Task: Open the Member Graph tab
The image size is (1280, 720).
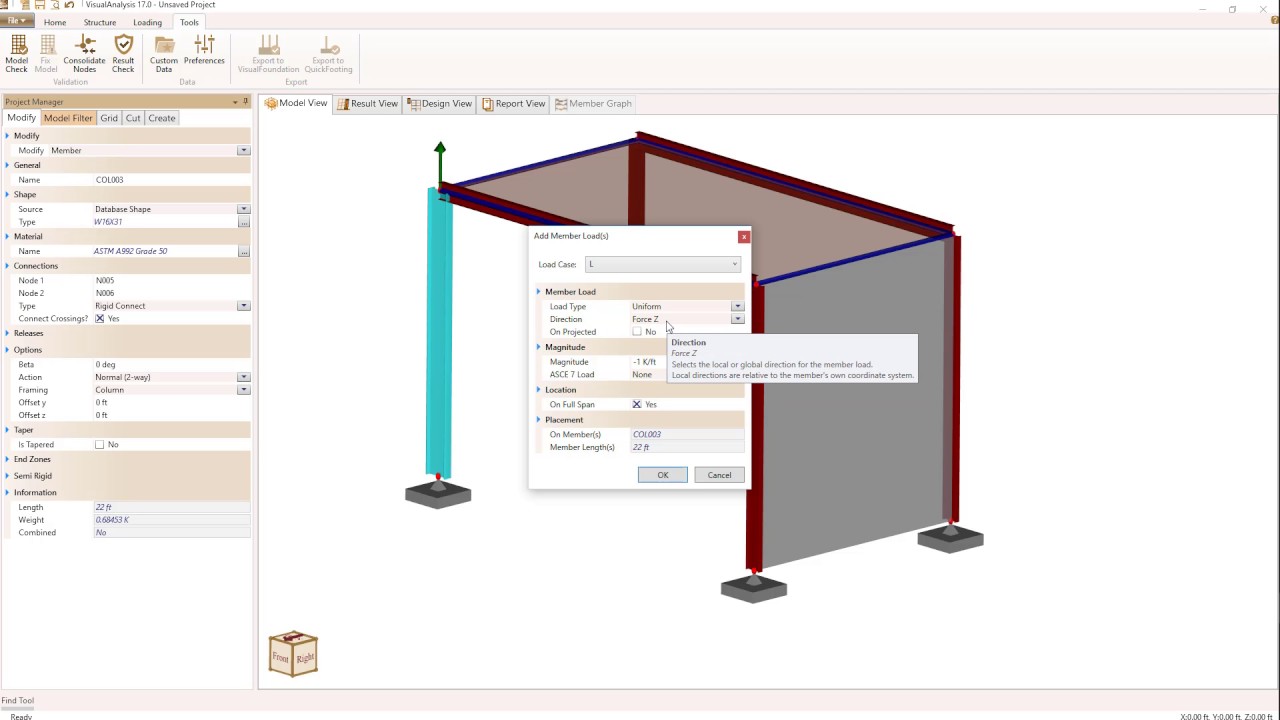Action: click(593, 104)
